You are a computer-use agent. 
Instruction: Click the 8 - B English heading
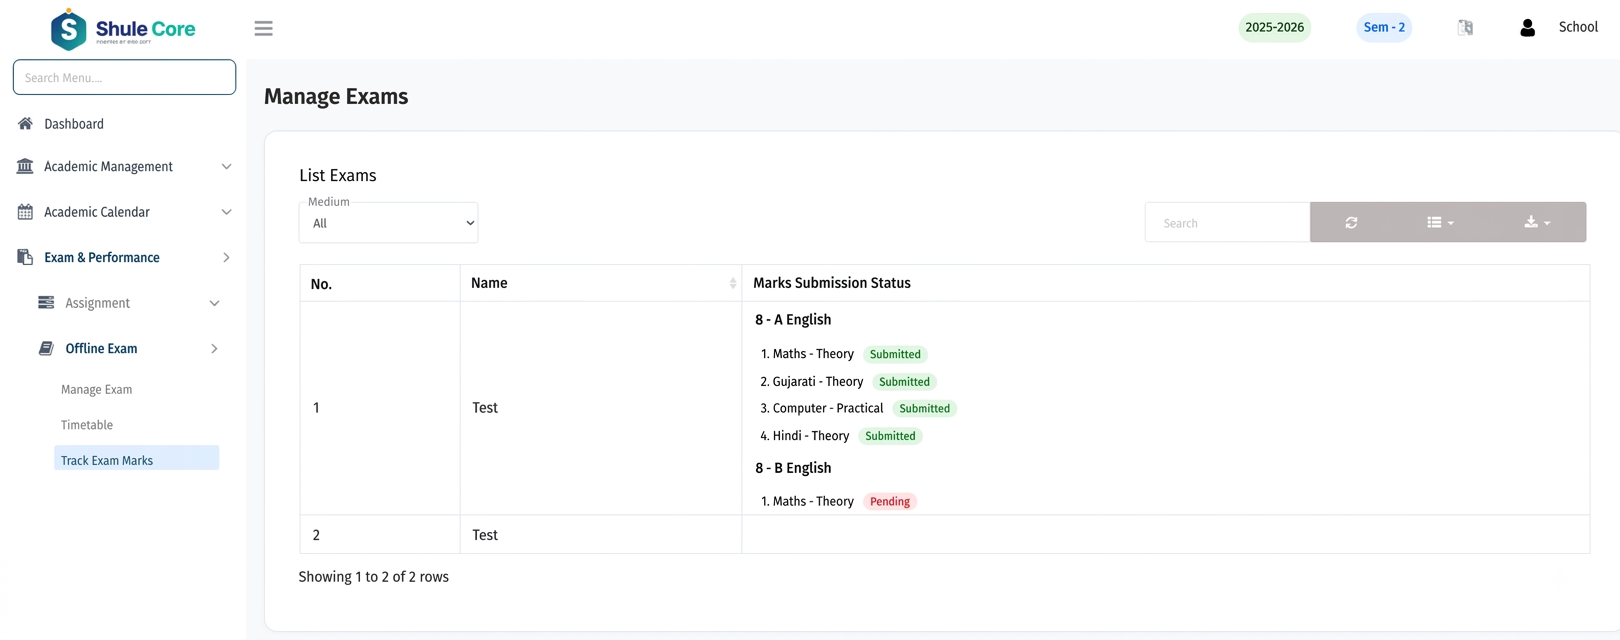793,468
